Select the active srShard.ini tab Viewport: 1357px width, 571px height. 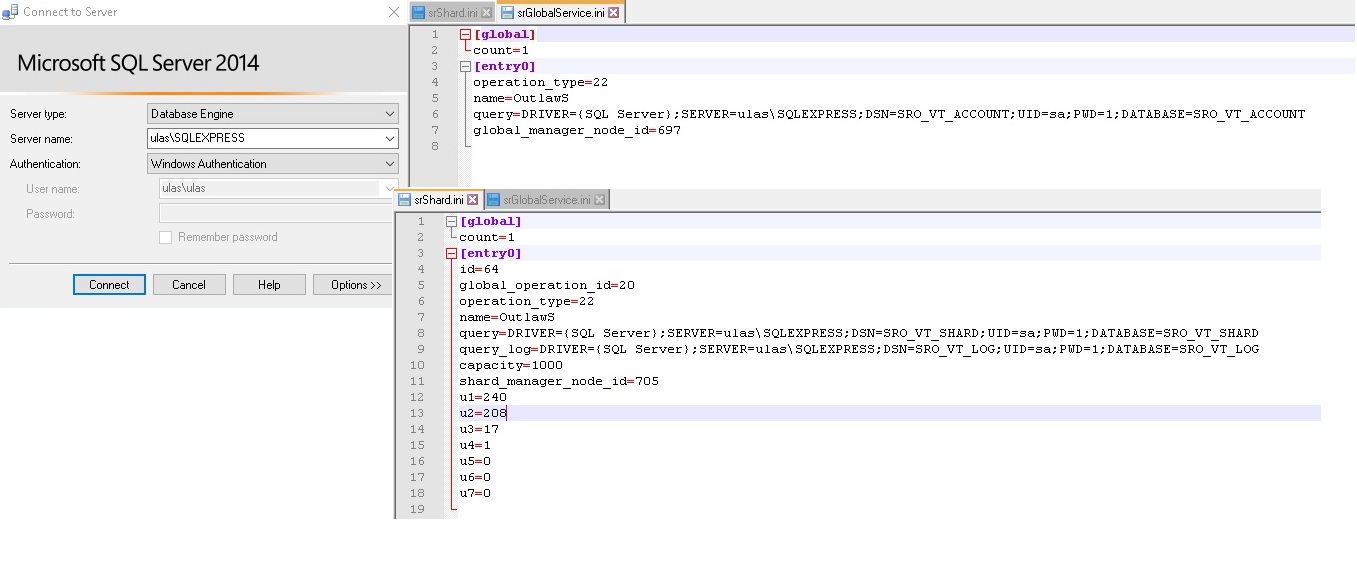point(438,200)
